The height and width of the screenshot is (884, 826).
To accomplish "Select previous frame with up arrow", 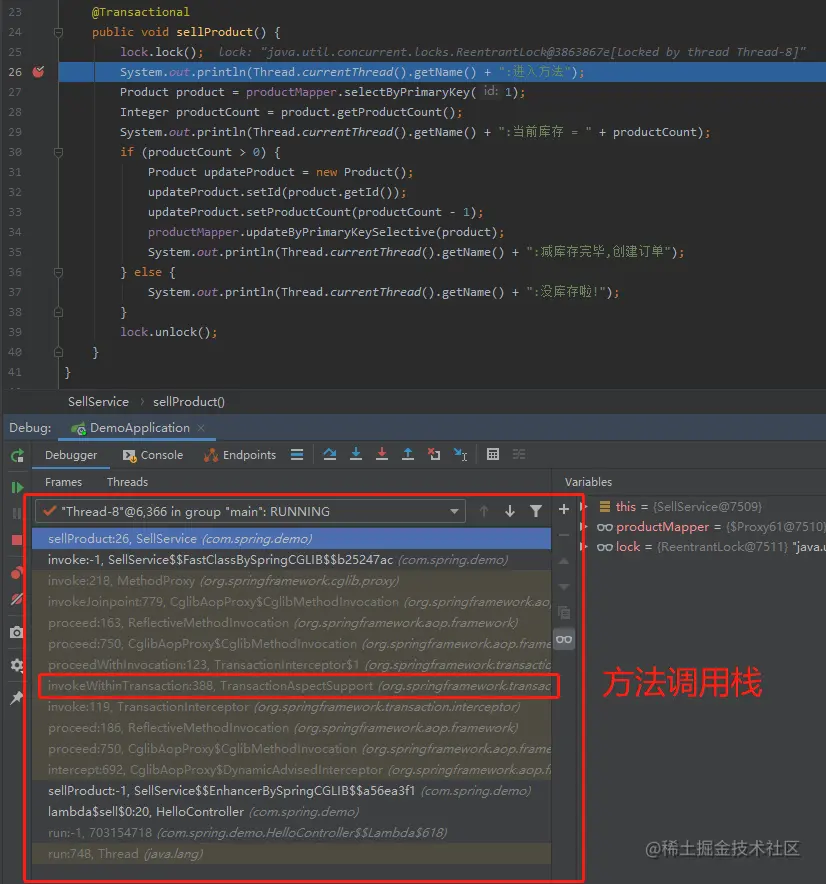I will pyautogui.click(x=484, y=511).
